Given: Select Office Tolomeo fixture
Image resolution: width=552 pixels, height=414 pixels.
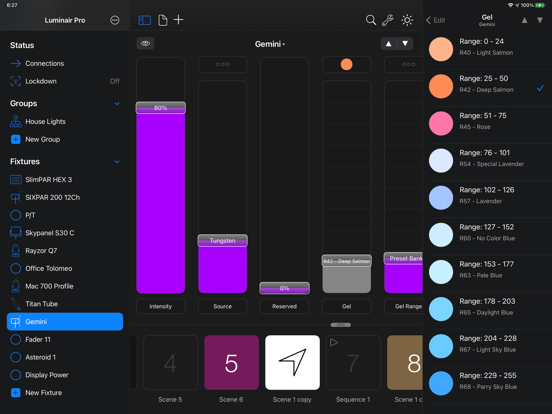Looking at the screenshot, I should [65, 268].
